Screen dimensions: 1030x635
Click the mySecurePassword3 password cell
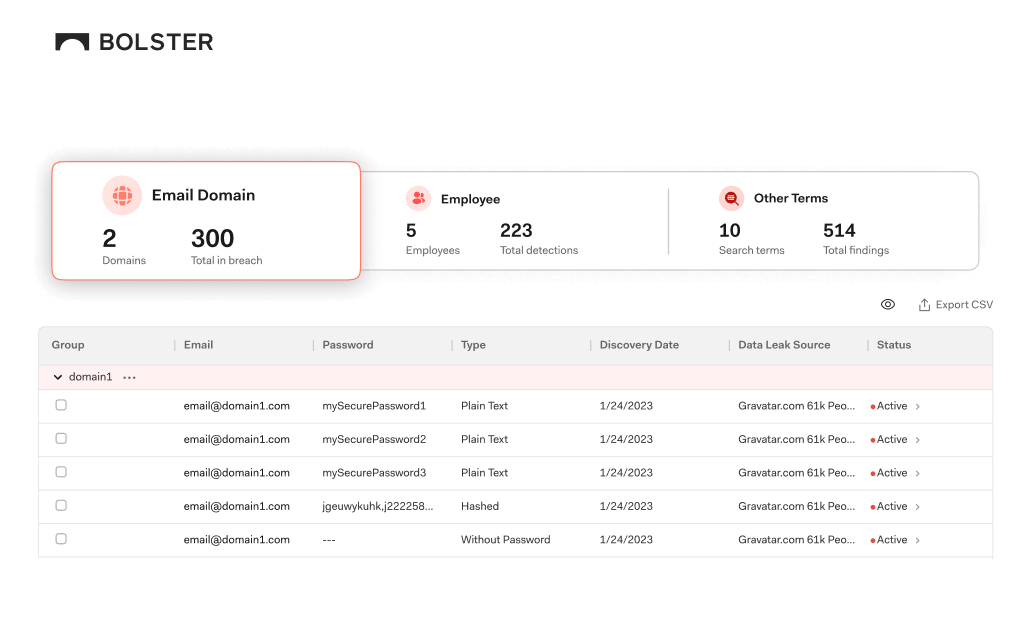(x=374, y=473)
